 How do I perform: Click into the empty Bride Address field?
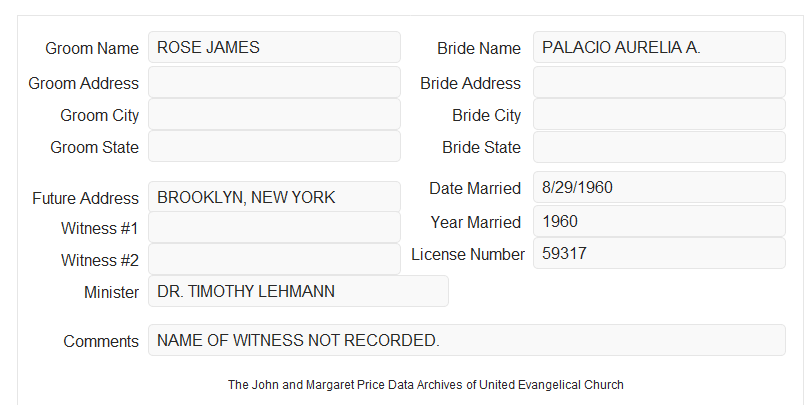click(659, 82)
